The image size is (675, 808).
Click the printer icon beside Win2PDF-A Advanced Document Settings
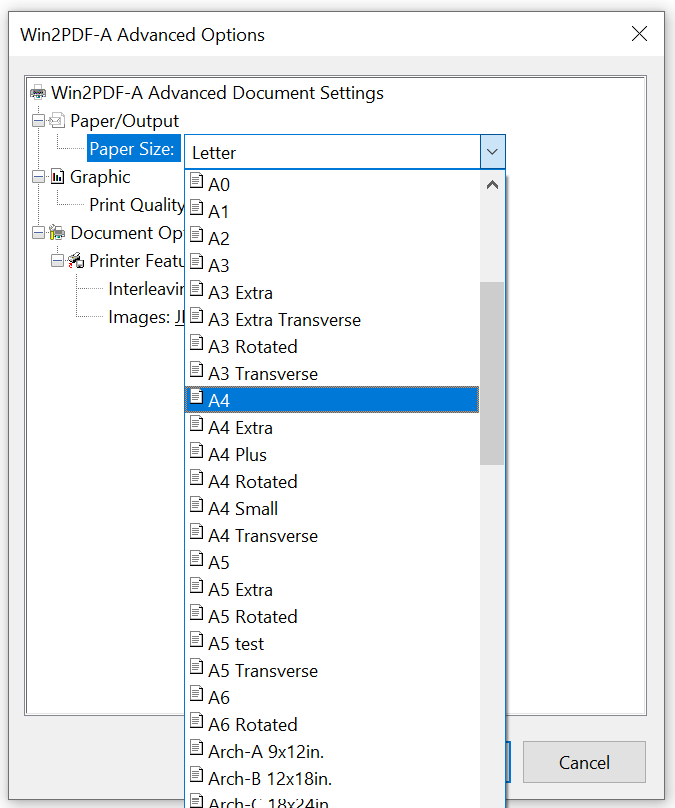click(x=38, y=93)
